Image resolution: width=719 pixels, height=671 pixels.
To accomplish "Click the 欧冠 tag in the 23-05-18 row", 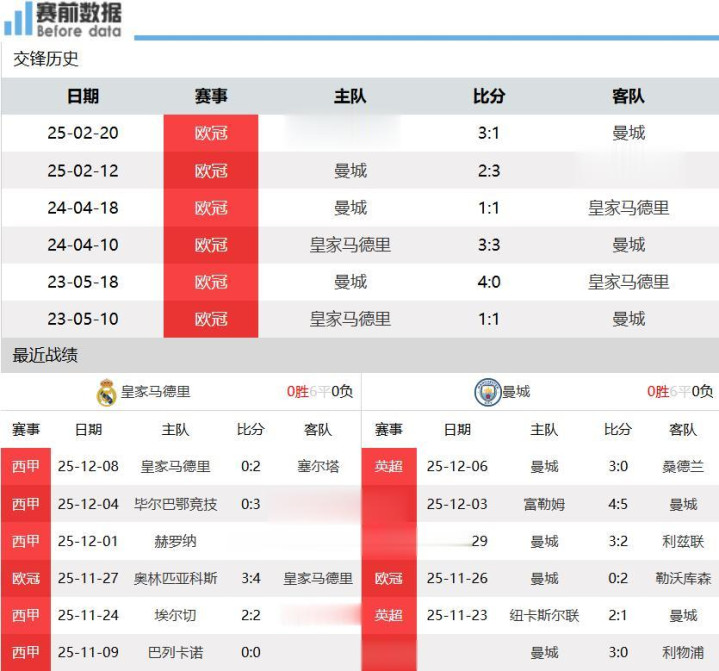I will [211, 282].
